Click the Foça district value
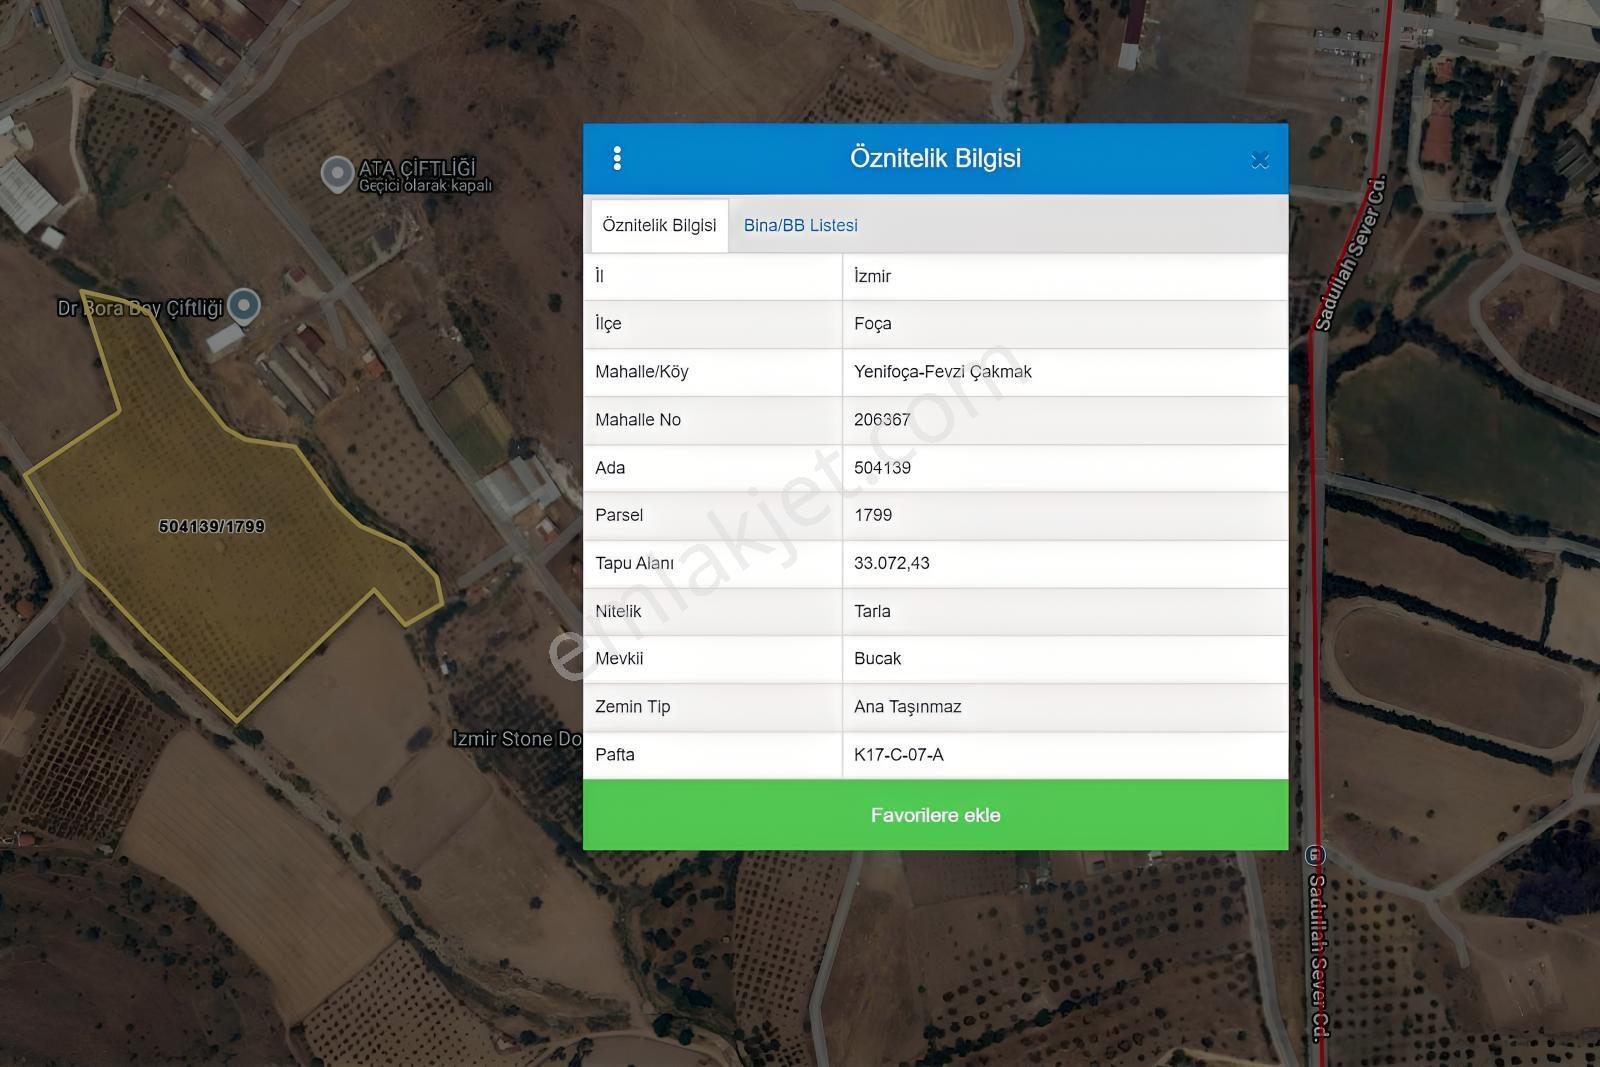 click(1065, 324)
